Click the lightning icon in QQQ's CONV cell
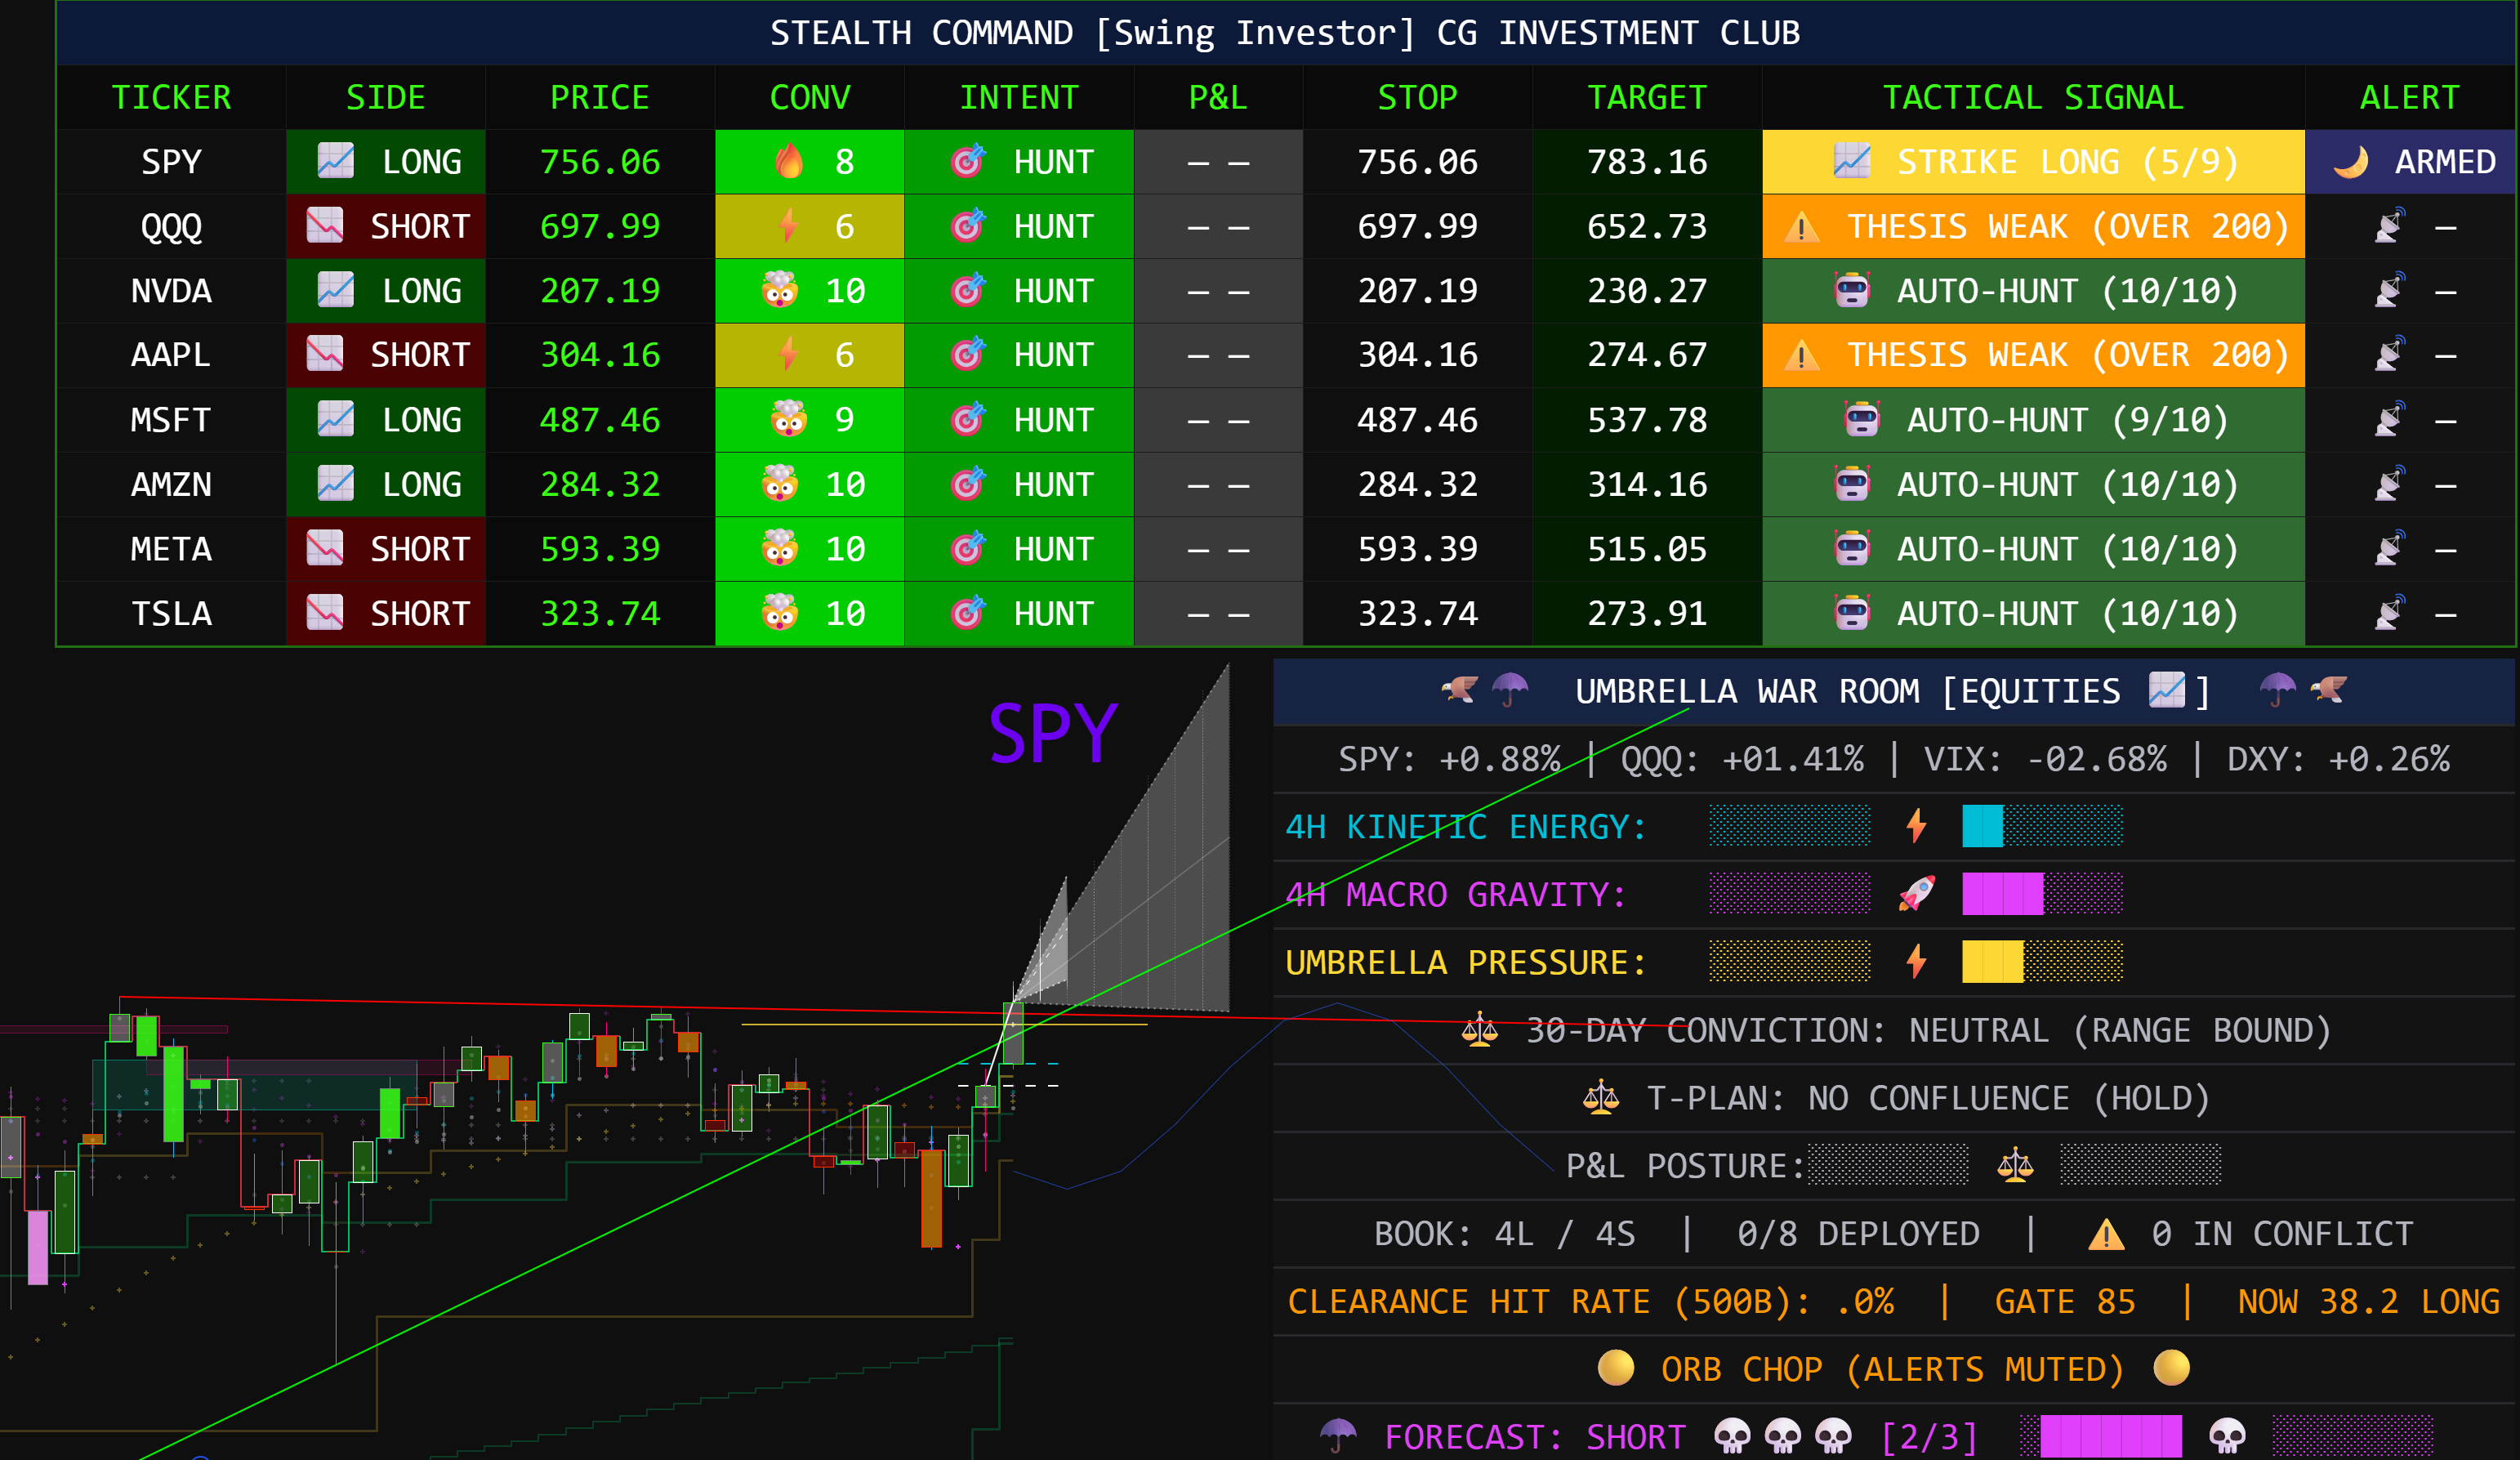2520x1460 pixels. point(789,225)
